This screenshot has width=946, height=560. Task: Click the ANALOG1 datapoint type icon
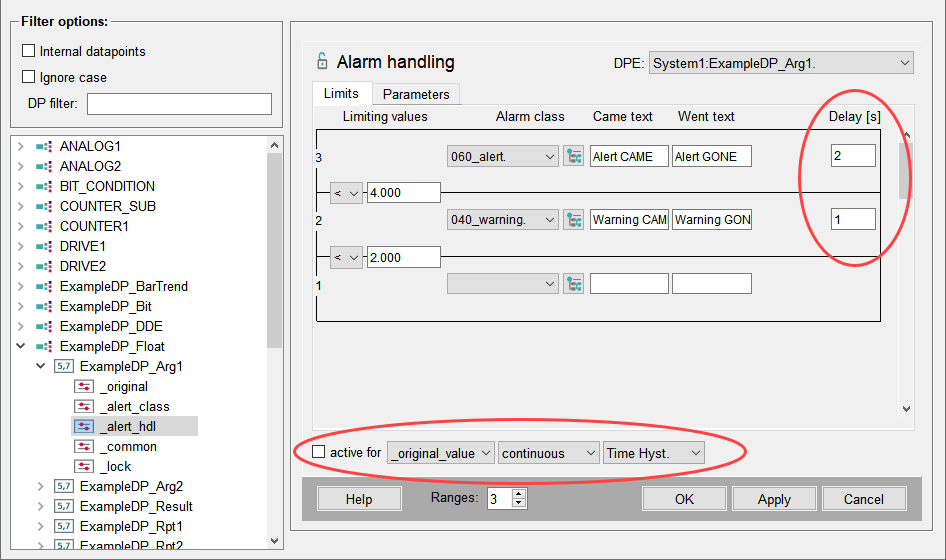pos(43,147)
